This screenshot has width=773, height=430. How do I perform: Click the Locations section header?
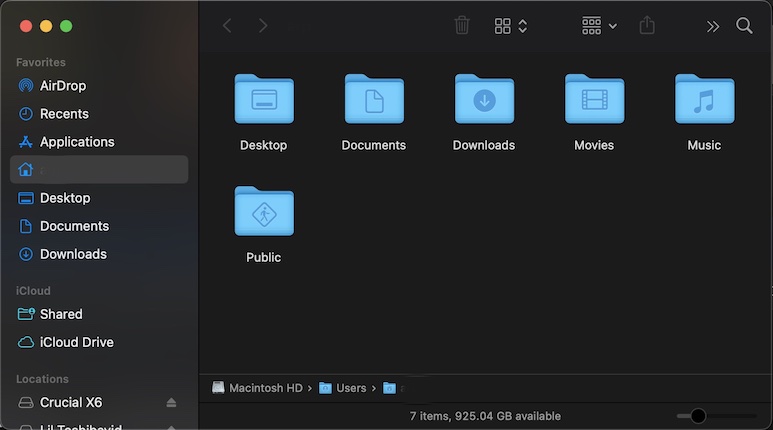[42, 379]
